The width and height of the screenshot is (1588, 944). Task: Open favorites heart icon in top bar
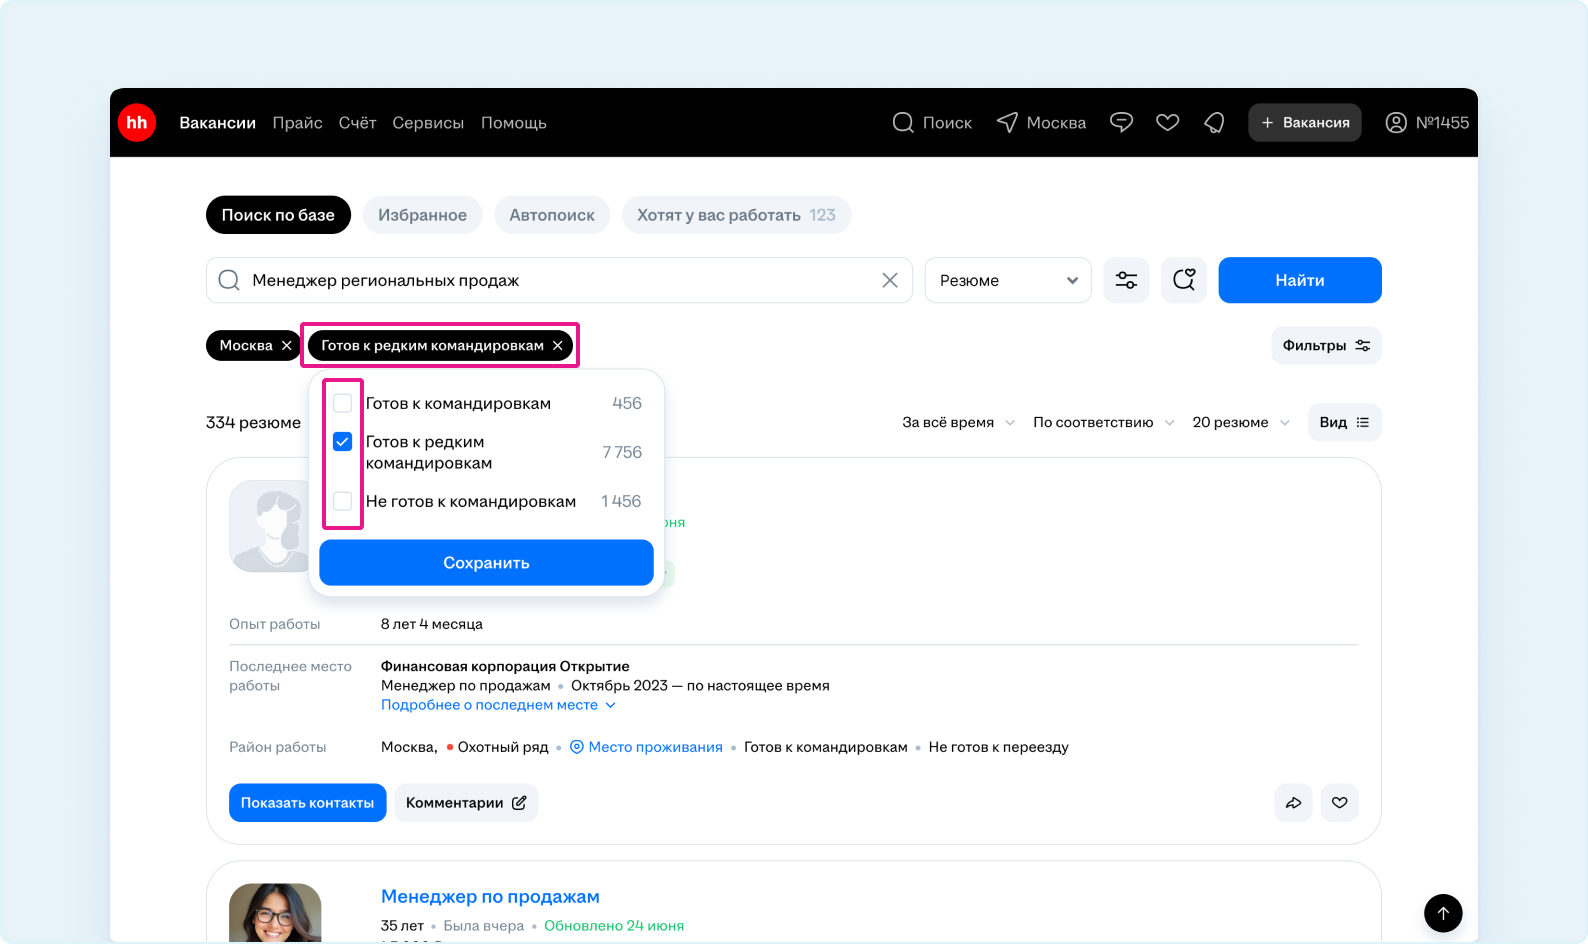click(1167, 123)
